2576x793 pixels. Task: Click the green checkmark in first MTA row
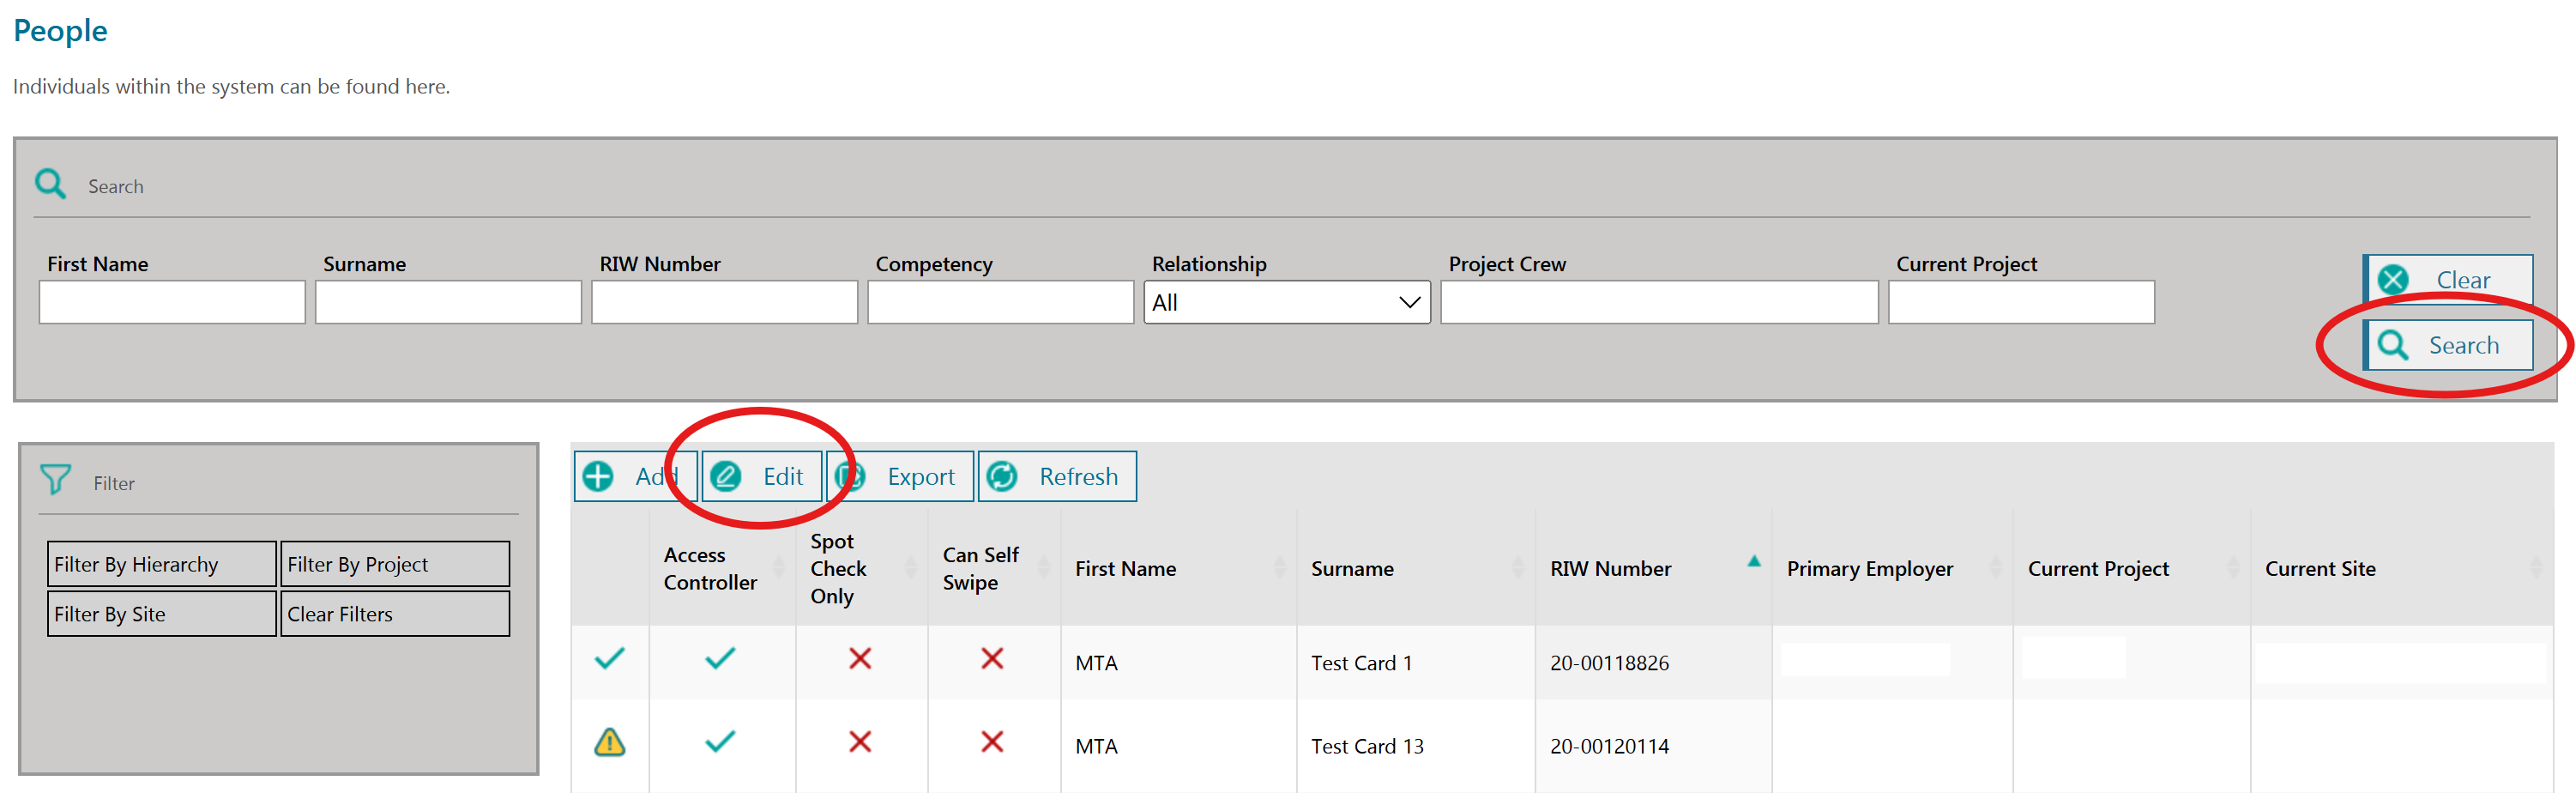tap(610, 659)
